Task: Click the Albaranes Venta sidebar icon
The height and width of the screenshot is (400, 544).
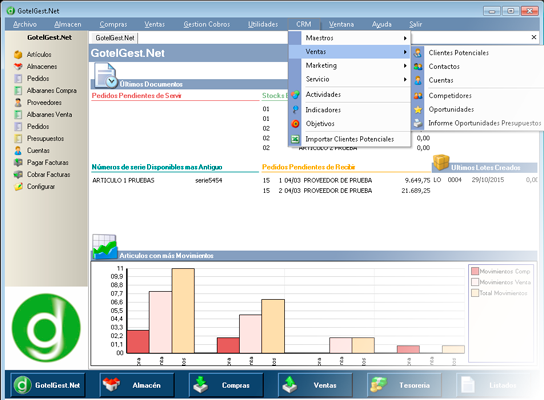Action: [x=18, y=114]
